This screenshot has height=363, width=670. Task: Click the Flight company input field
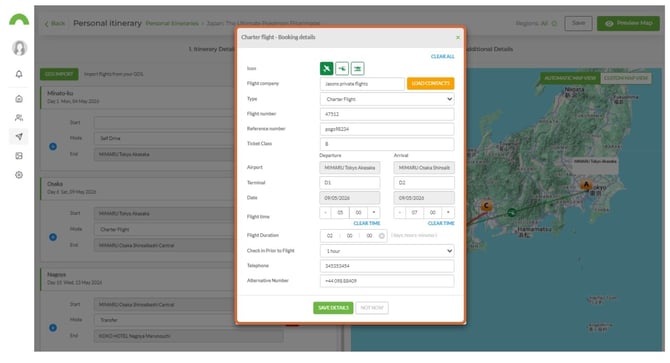click(362, 84)
